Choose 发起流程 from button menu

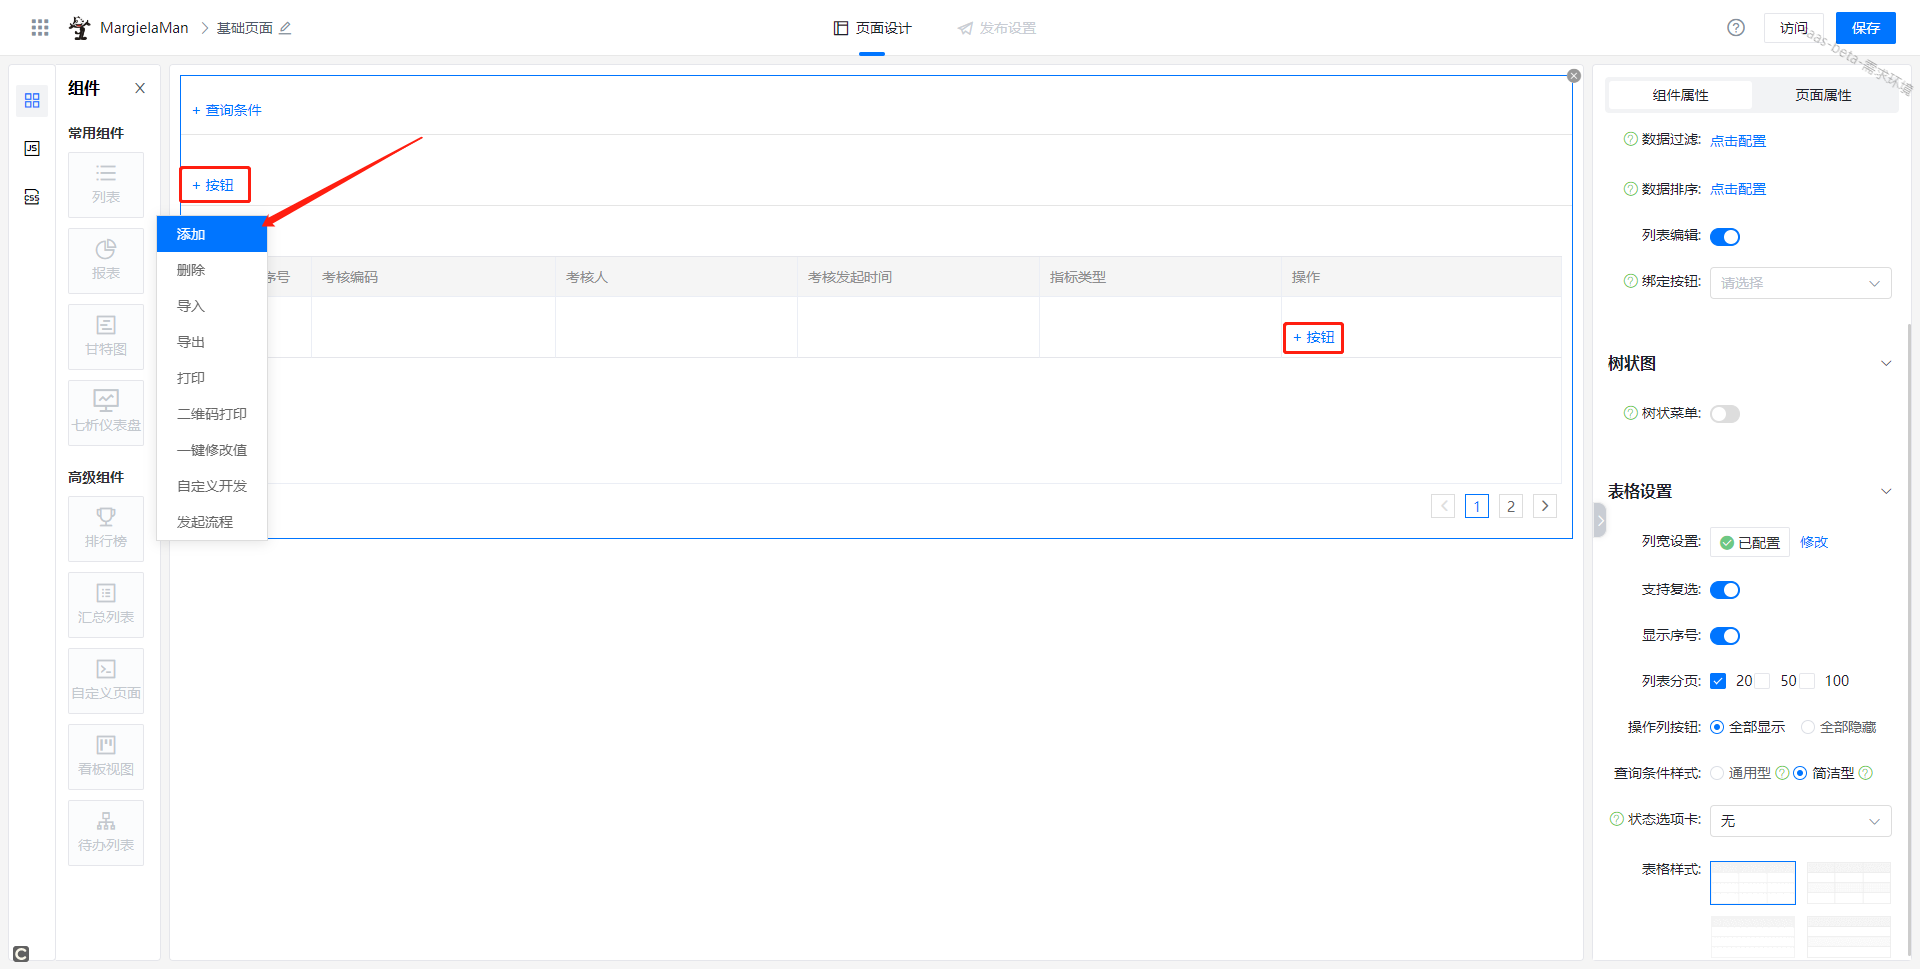point(212,522)
